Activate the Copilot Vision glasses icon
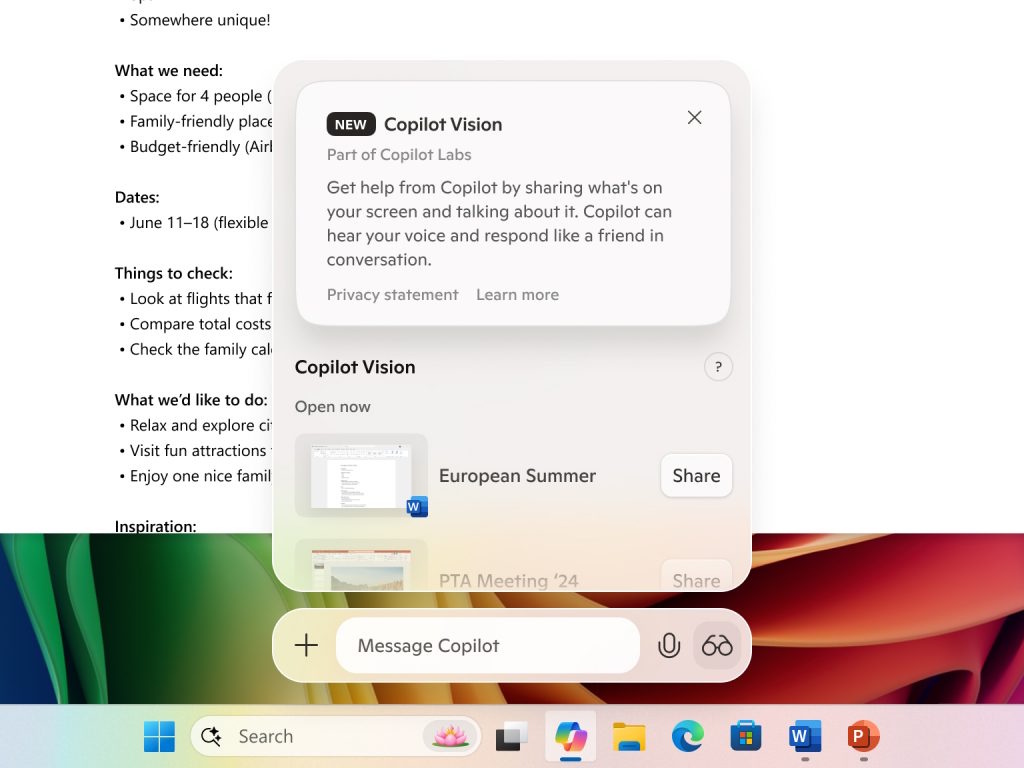This screenshot has height=768, width=1024. 716,645
